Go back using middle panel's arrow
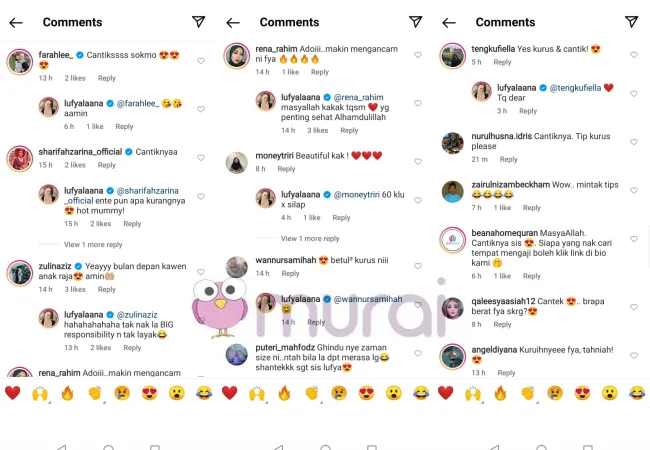 pyautogui.click(x=233, y=23)
